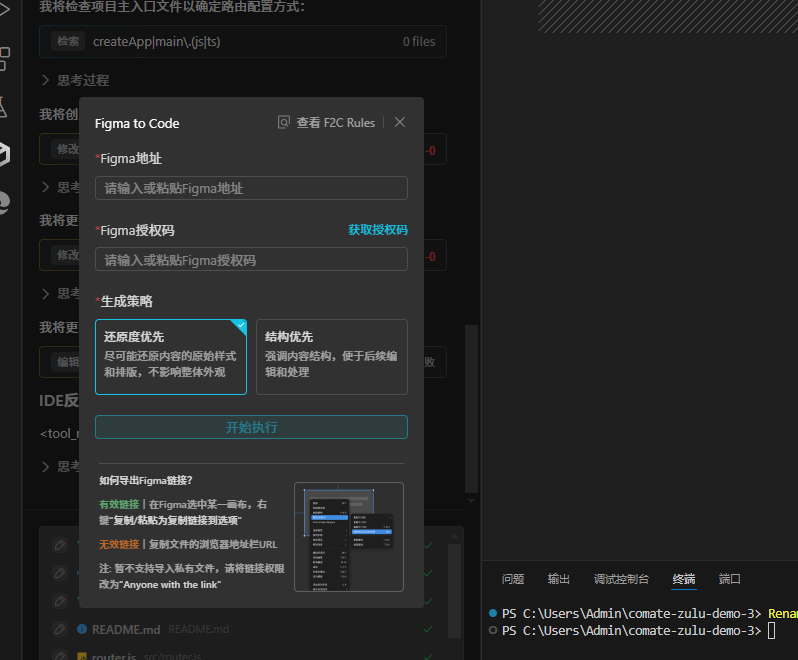Switch to the 输出 panel tab
Viewport: 798px width, 660px height.
pos(558,579)
